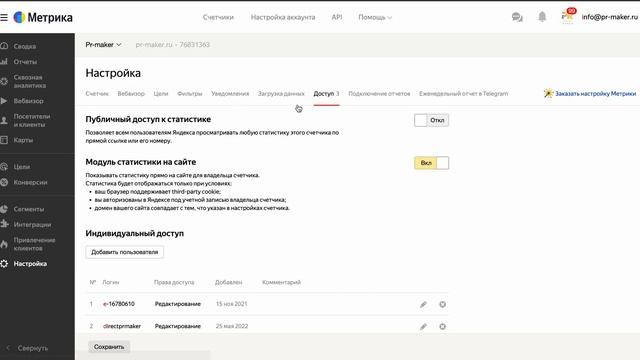Switch to the Уведомления tab
The image size is (640, 360).
[230, 93]
